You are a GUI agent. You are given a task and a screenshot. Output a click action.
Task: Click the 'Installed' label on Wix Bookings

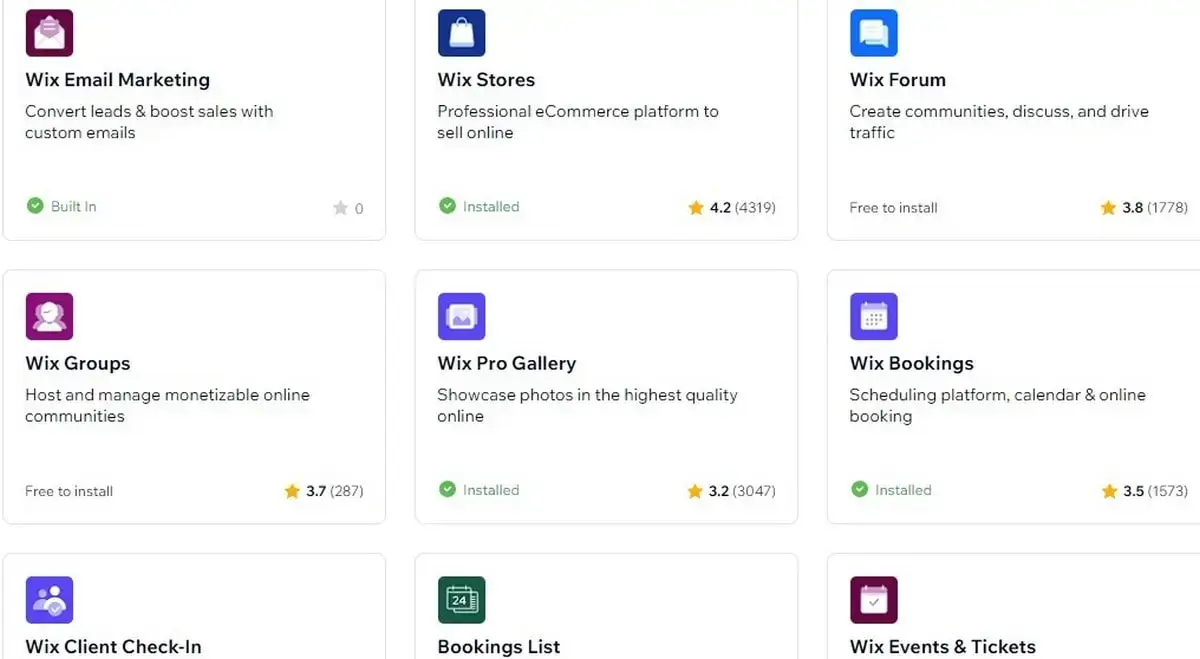pyautogui.click(x=903, y=490)
